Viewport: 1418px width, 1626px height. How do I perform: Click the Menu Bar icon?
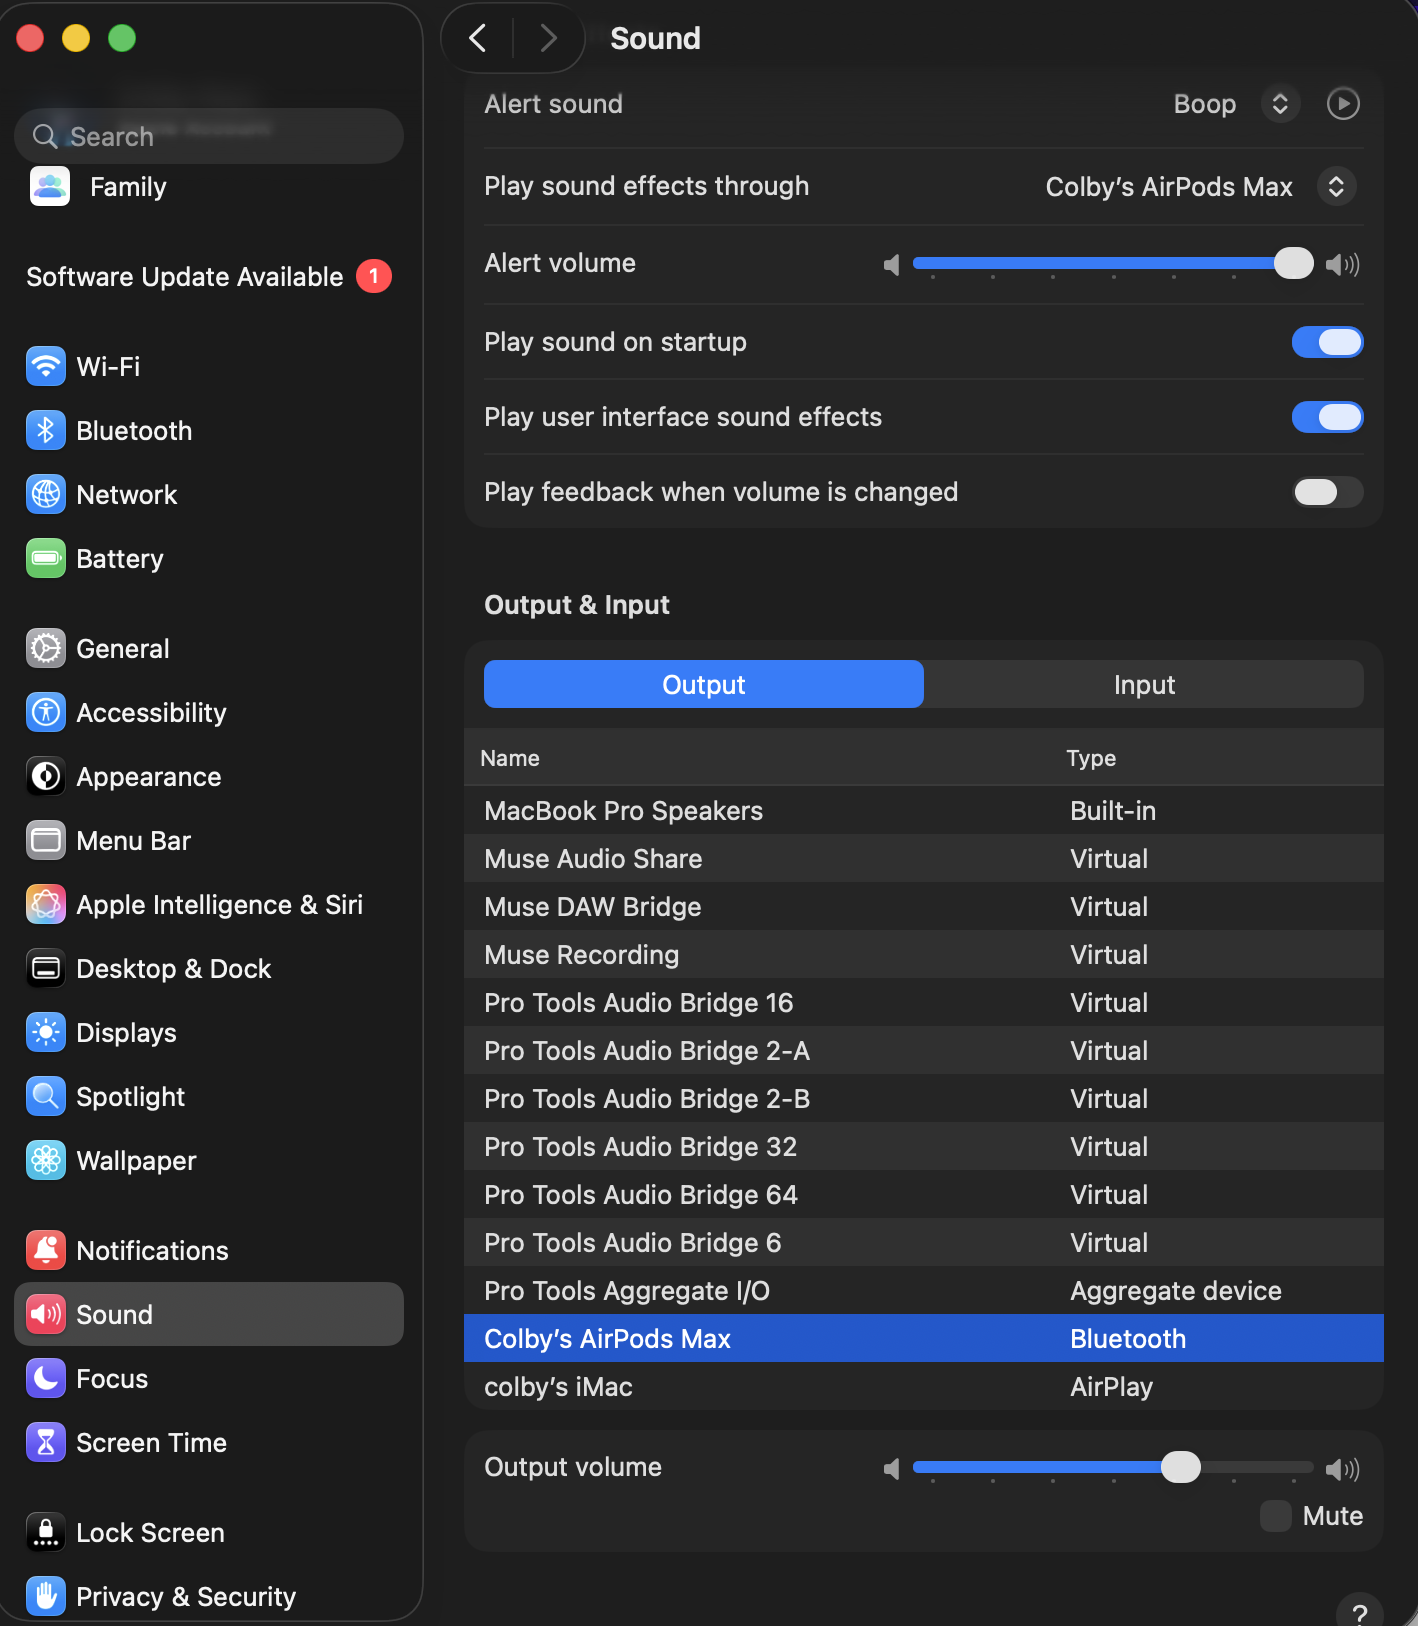46,840
